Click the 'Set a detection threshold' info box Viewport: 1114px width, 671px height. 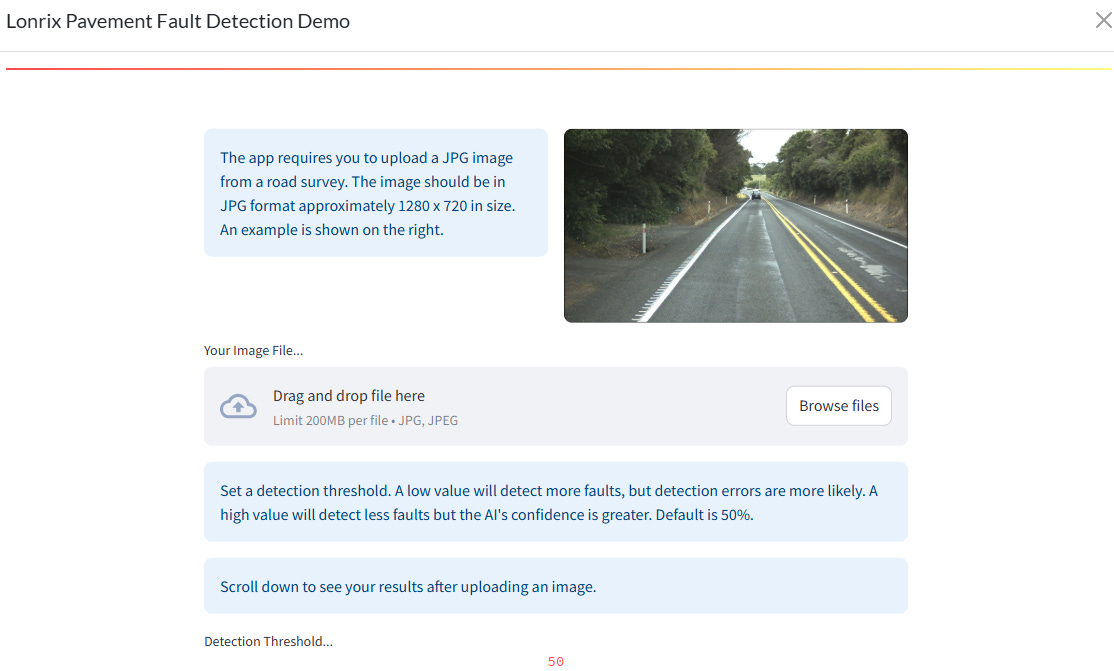[556, 502]
